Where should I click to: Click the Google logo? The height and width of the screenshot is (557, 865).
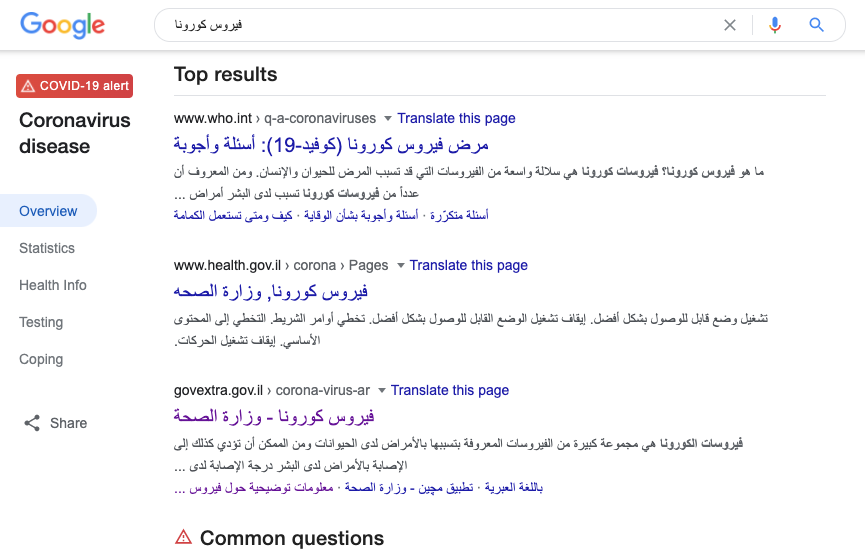[62, 25]
